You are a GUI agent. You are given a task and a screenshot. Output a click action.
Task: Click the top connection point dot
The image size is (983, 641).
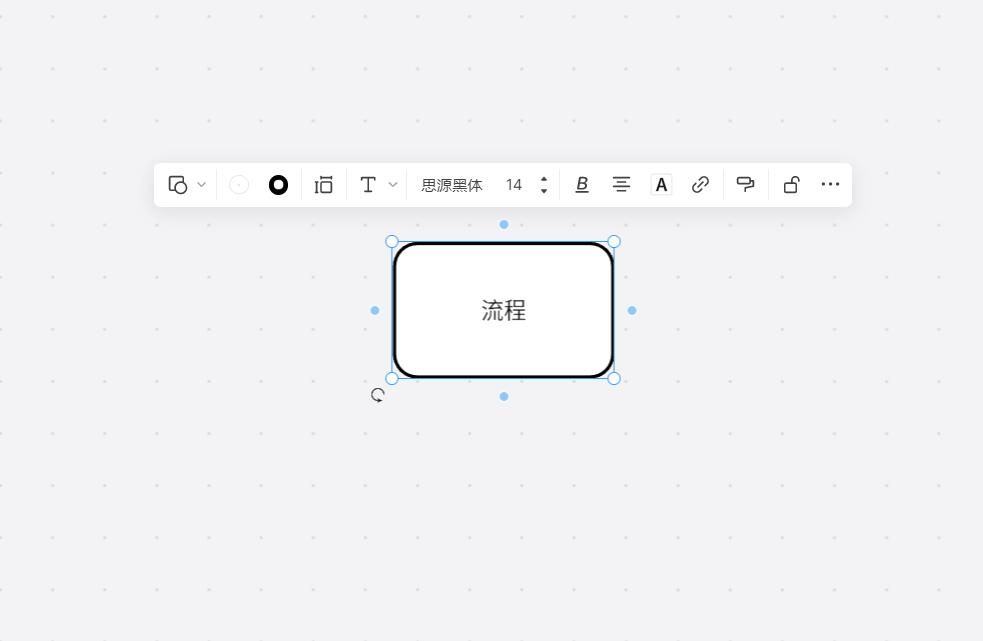(x=504, y=224)
